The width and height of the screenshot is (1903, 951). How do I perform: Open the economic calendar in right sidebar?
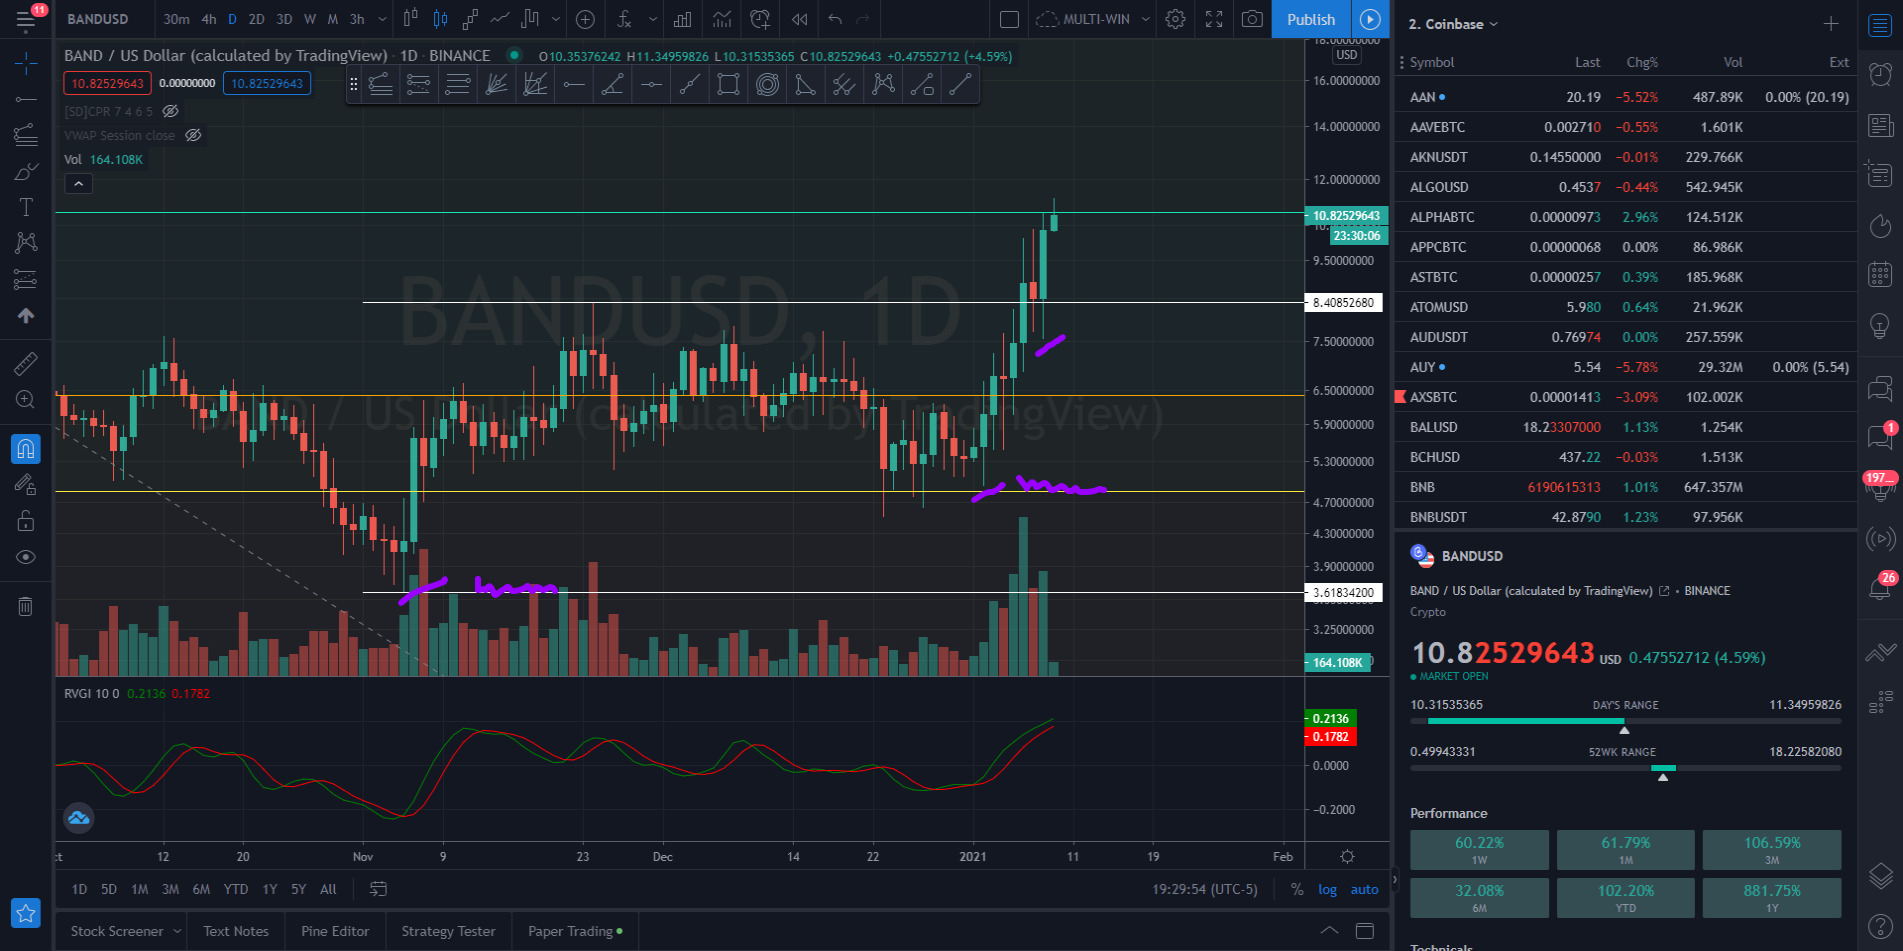click(1881, 274)
